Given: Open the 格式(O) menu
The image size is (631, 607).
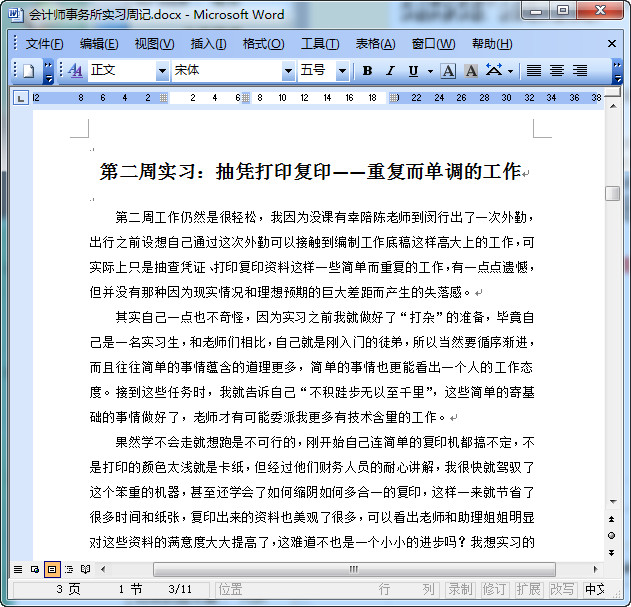Looking at the screenshot, I should (x=264, y=43).
